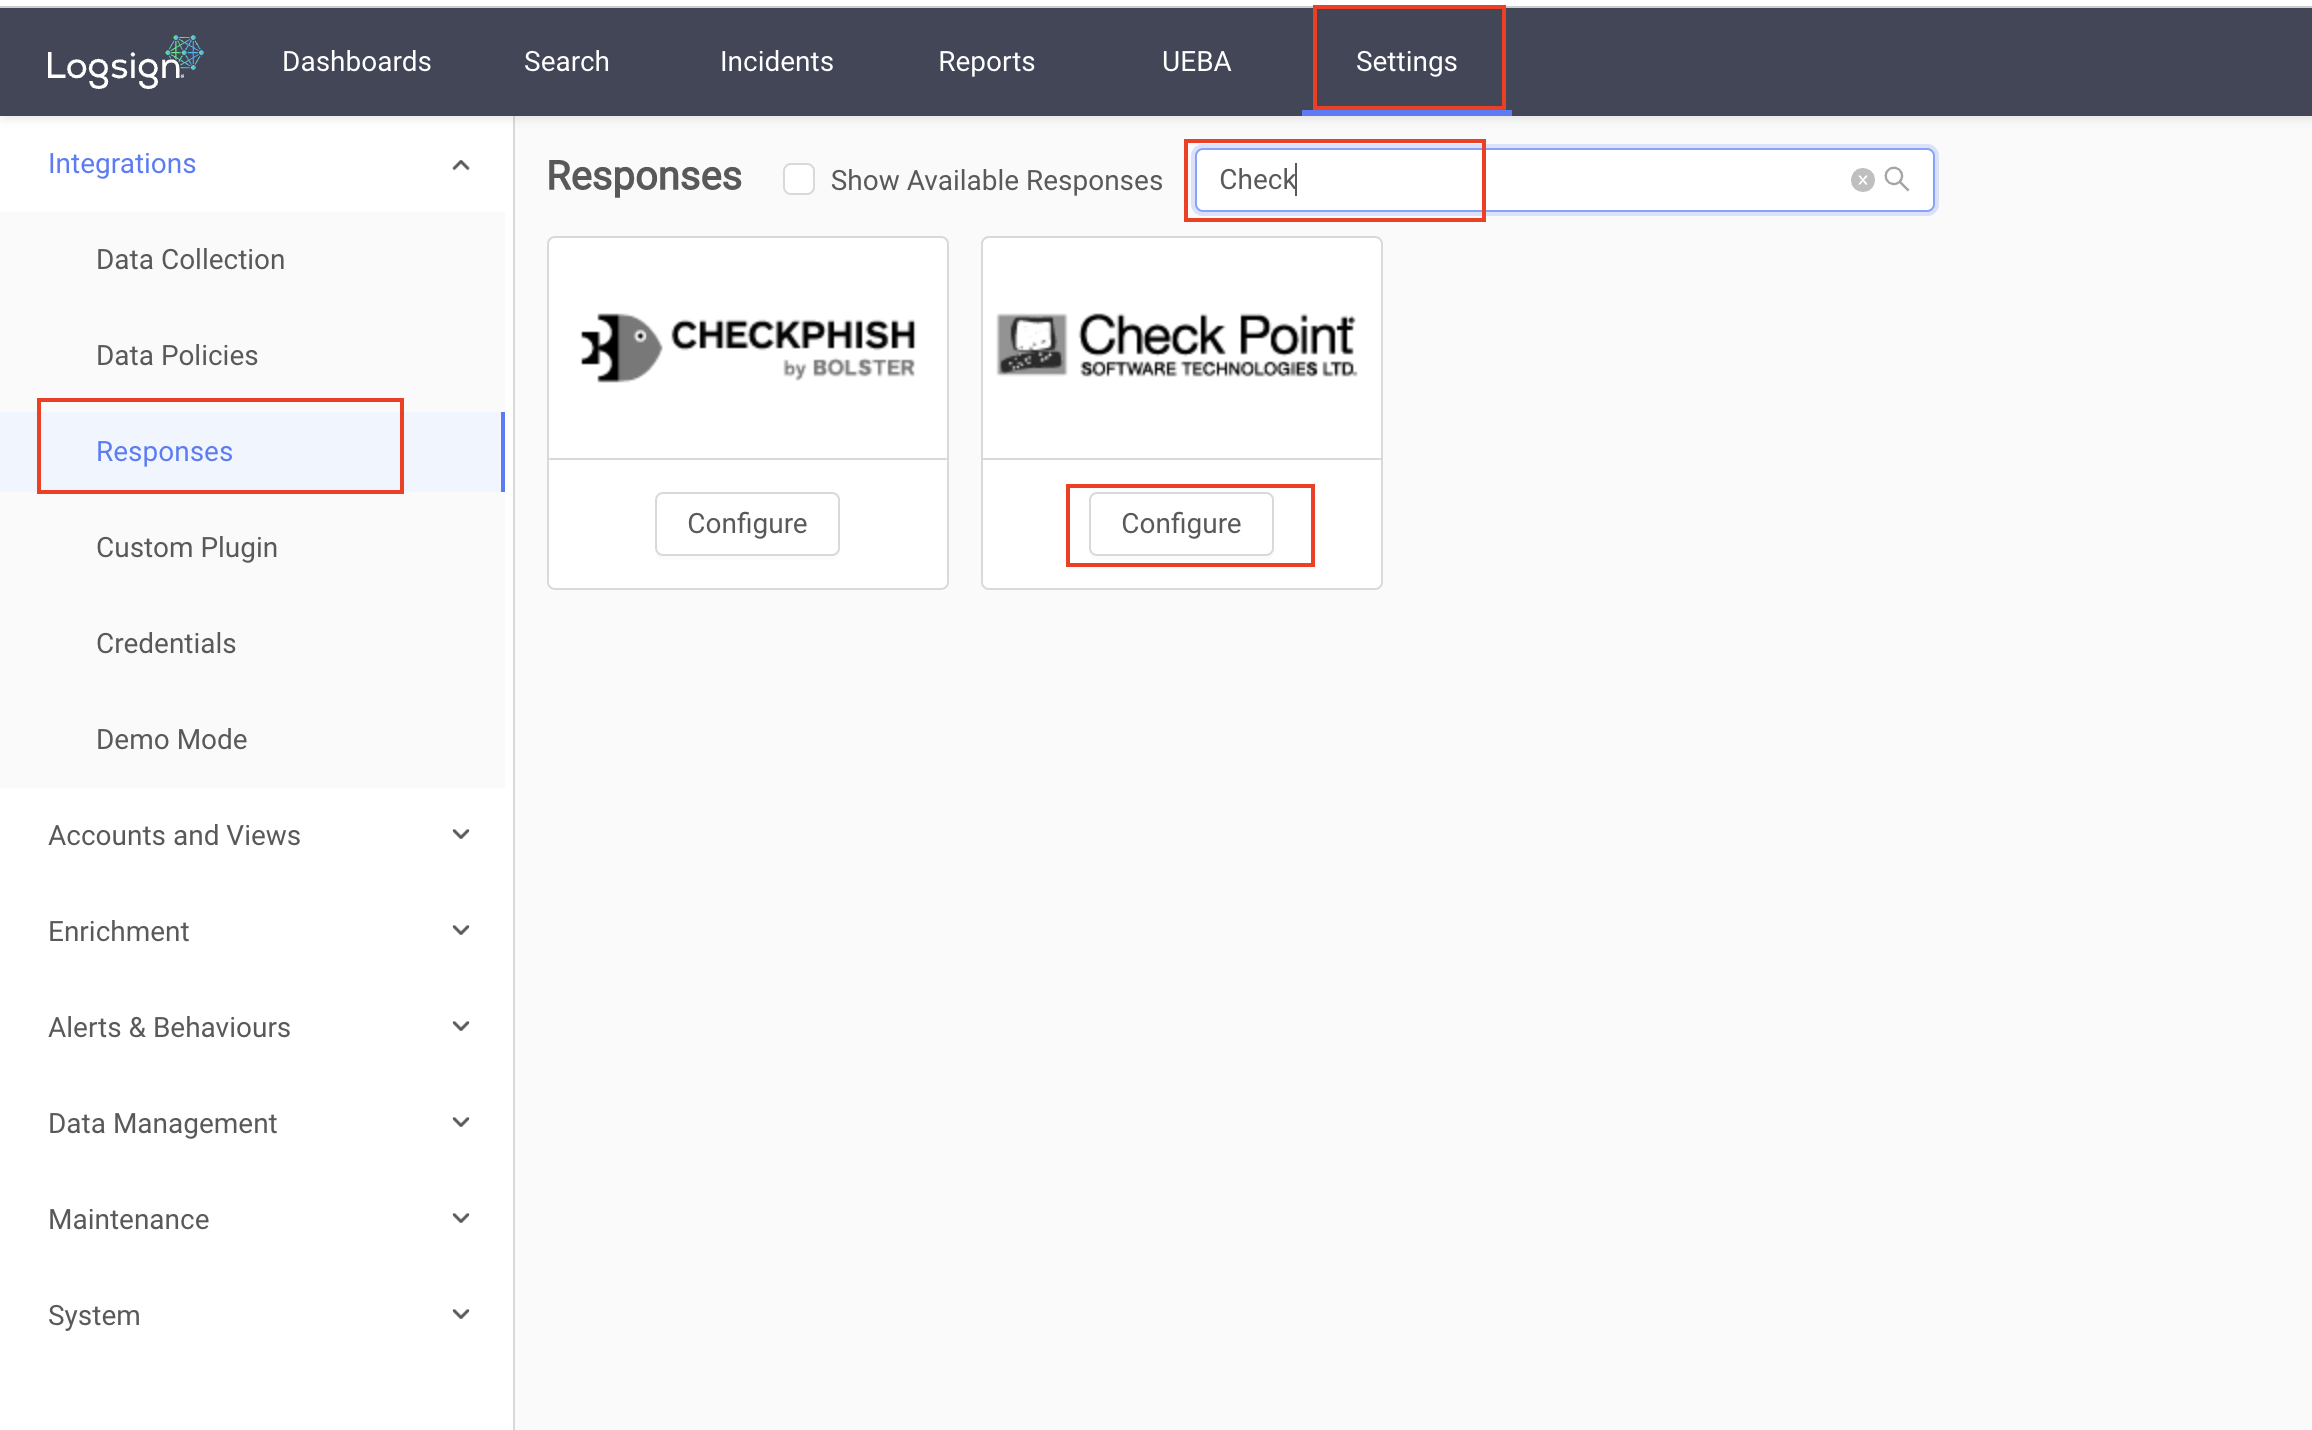Open the Search tab
The height and width of the screenshot is (1430, 2312).
(567, 62)
